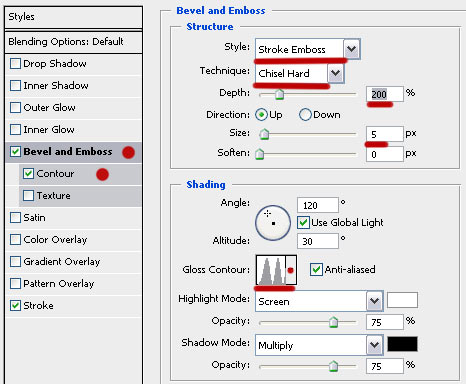Enable the Drop Shadow checkbox
The height and width of the screenshot is (384, 466).
point(15,63)
